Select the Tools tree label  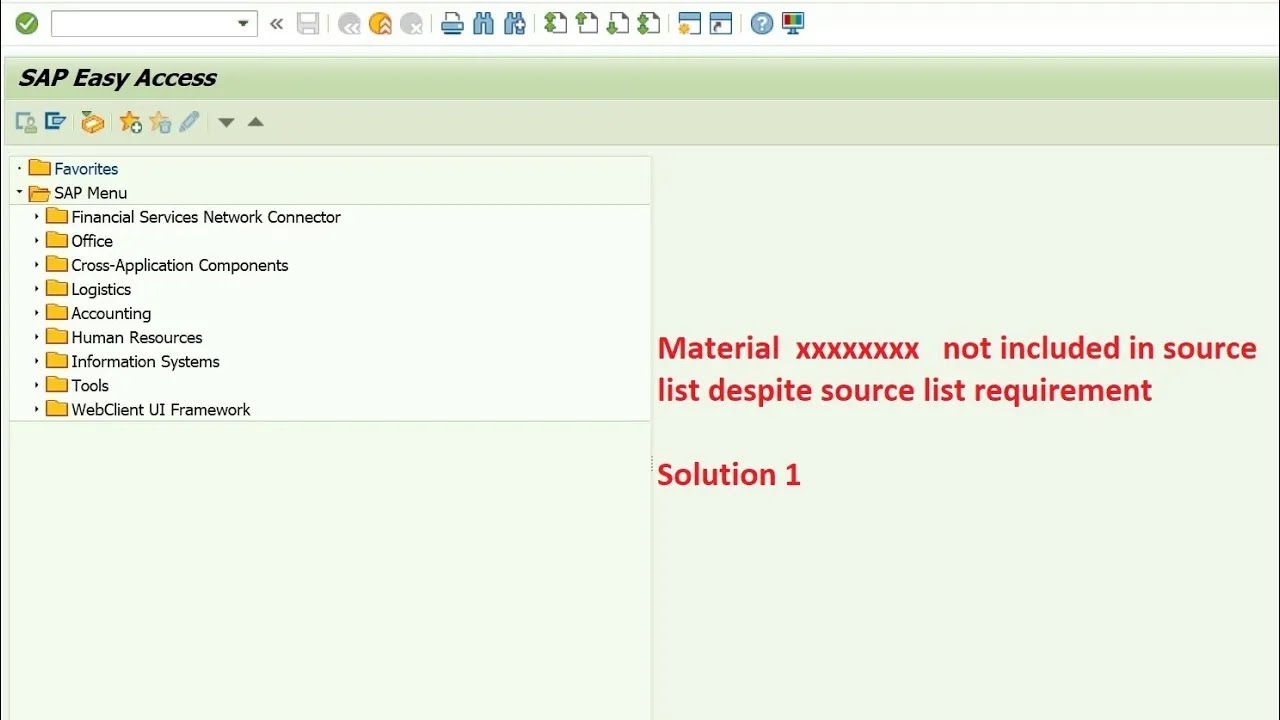click(x=90, y=385)
